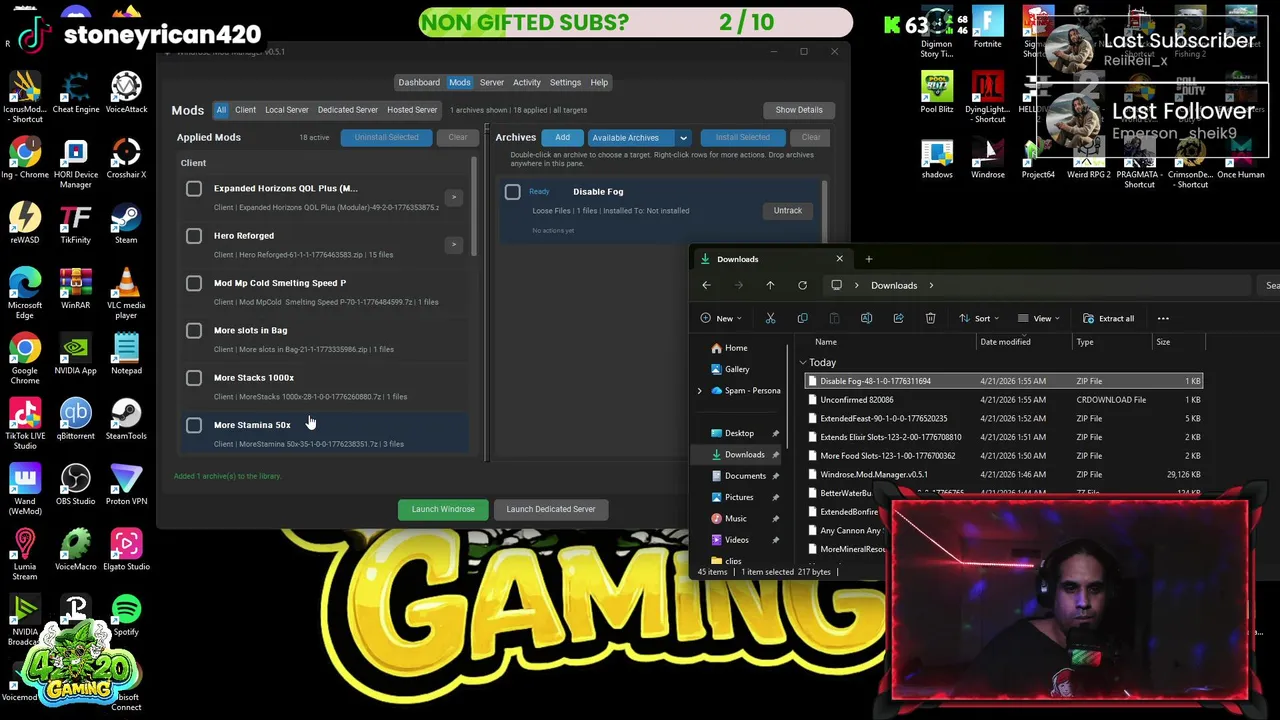This screenshot has width=1280, height=720.
Task: Open the Dashboard tab in Mod Manager
Action: [x=419, y=82]
